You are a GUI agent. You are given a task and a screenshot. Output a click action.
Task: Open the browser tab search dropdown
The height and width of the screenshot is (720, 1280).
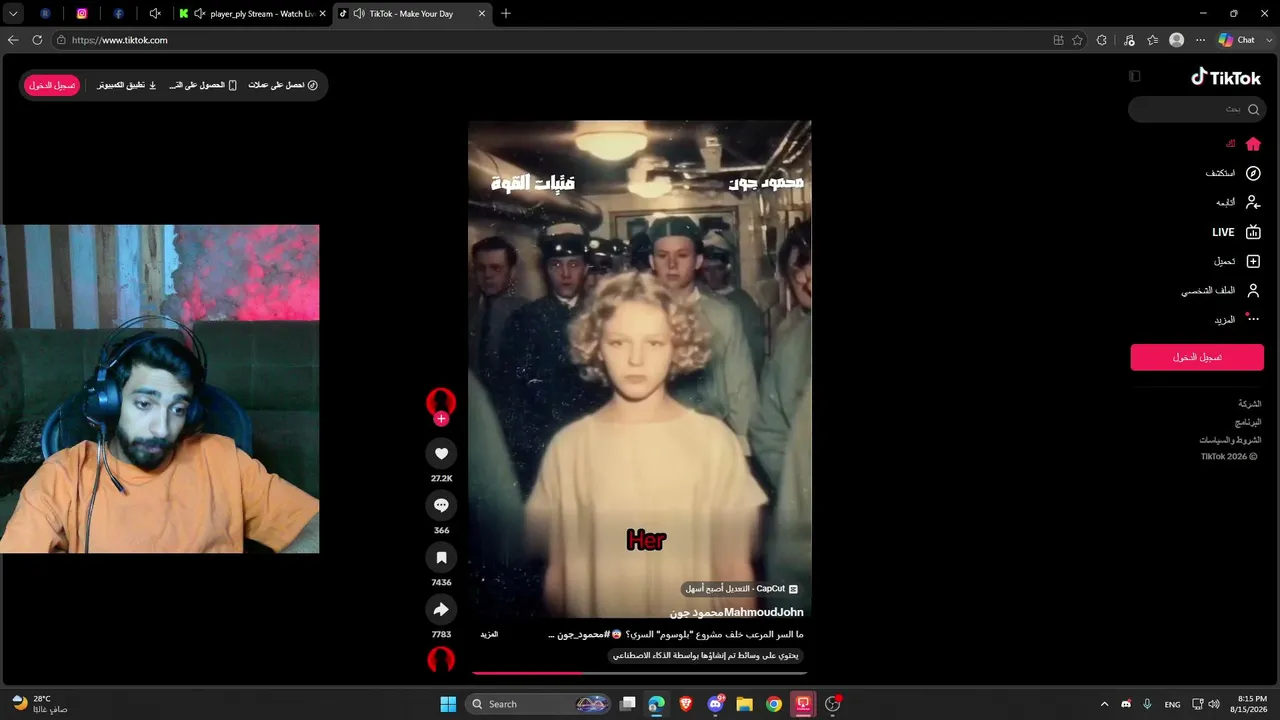(x=13, y=14)
